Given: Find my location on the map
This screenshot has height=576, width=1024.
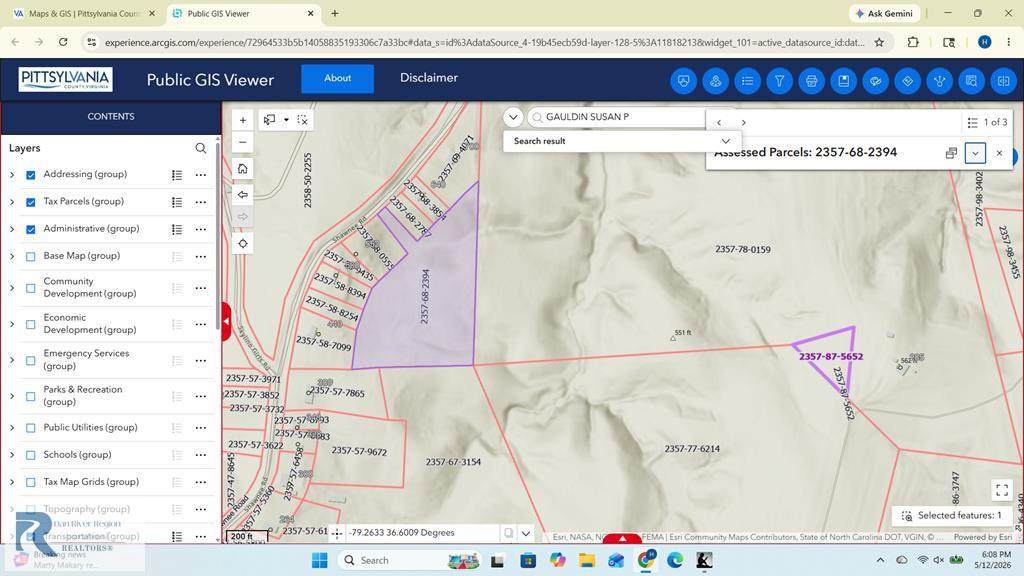Looking at the screenshot, I should point(243,244).
